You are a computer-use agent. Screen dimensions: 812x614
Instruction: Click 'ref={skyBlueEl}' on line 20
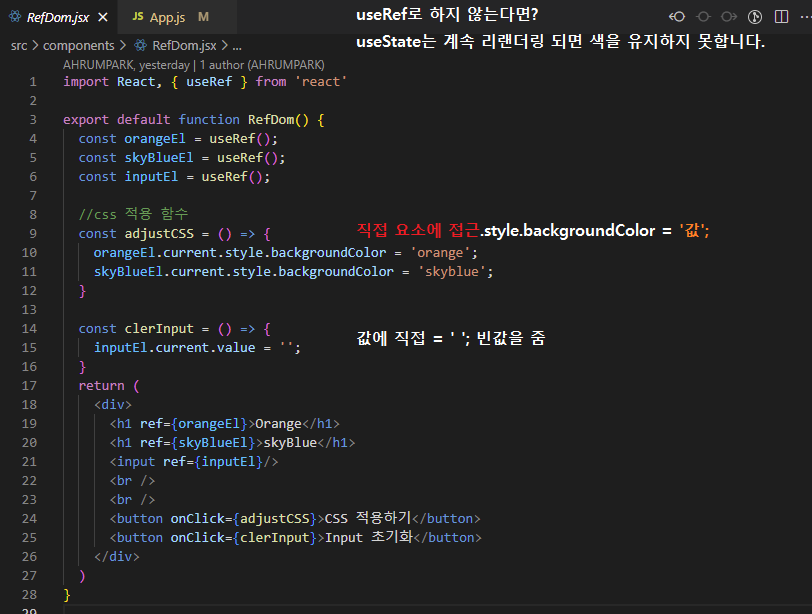pyautogui.click(x=197, y=443)
